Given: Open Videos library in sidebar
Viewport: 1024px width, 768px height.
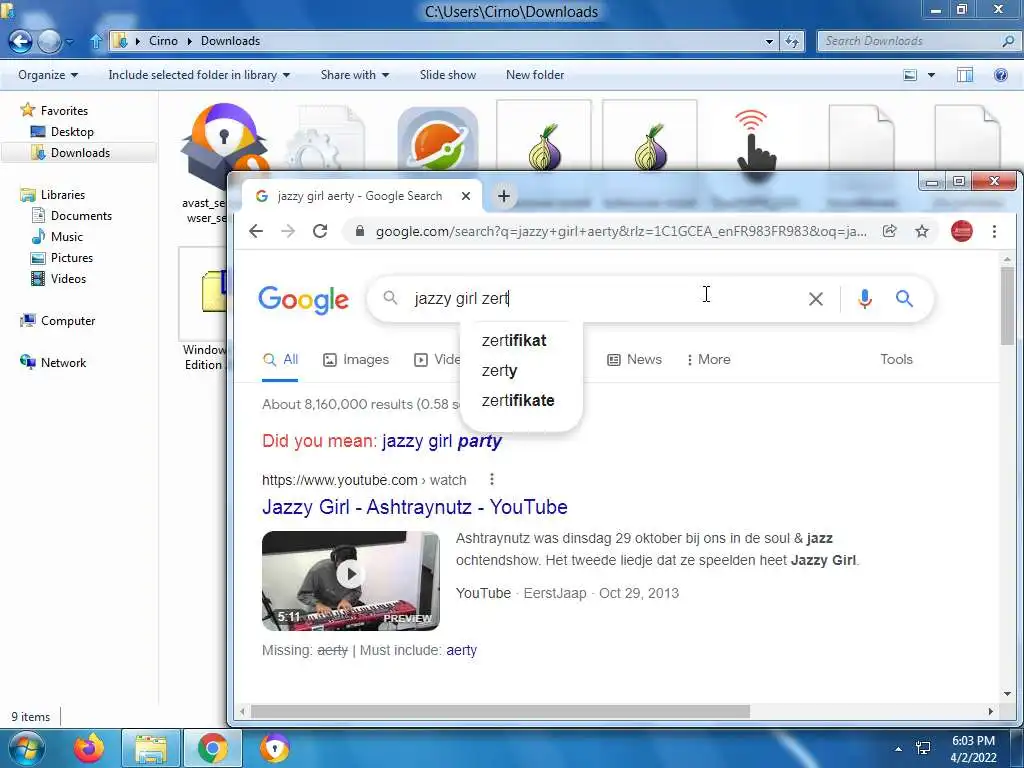Looking at the screenshot, I should point(59,279).
